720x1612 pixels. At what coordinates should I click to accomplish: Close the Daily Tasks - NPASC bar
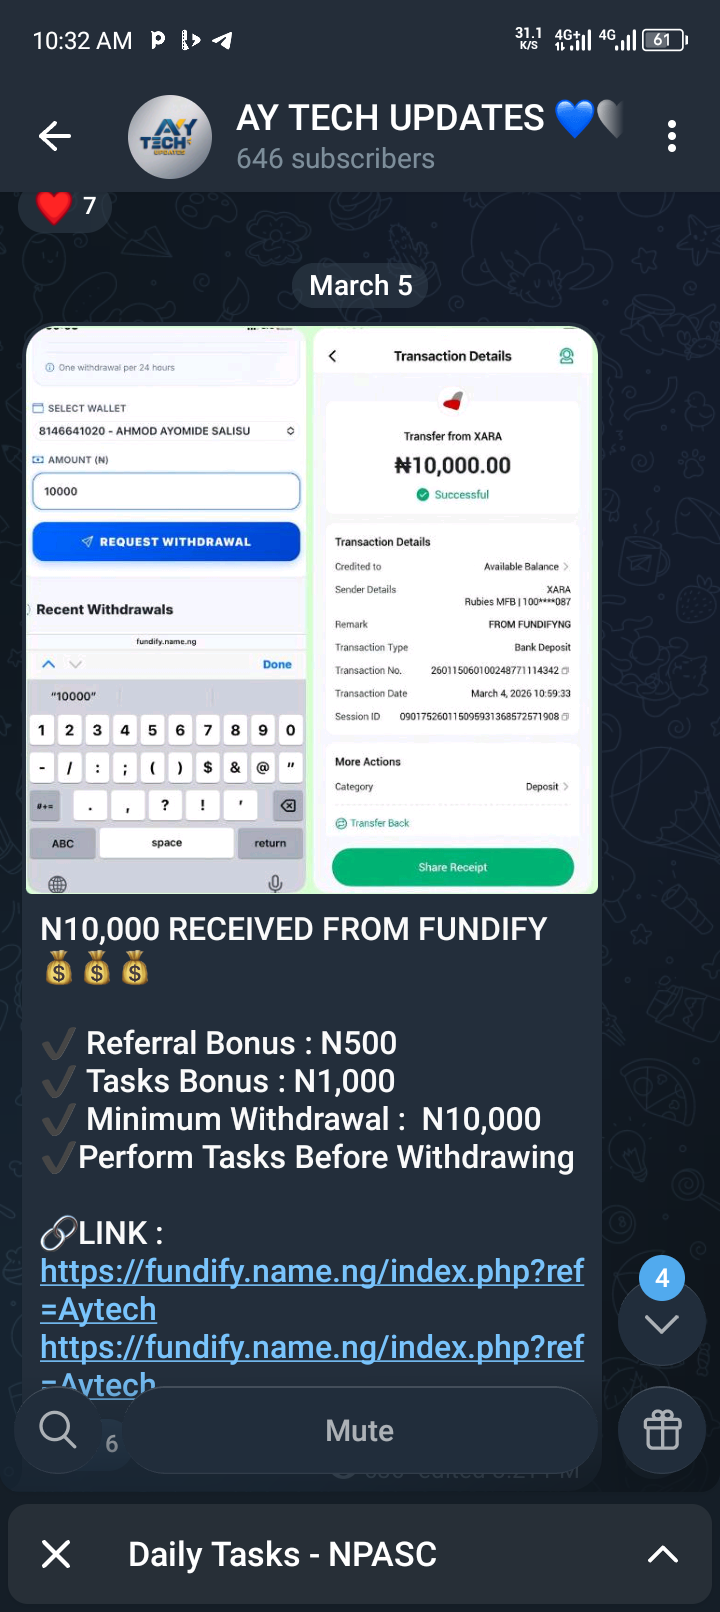57,1554
